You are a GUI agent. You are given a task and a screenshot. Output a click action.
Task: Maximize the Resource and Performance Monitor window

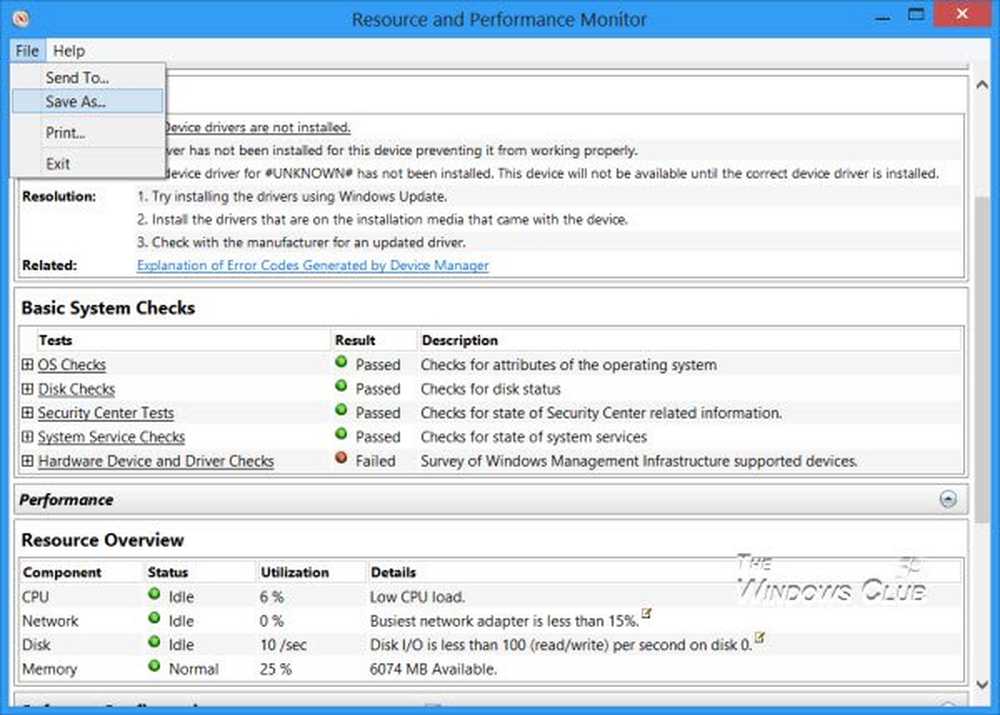click(916, 15)
